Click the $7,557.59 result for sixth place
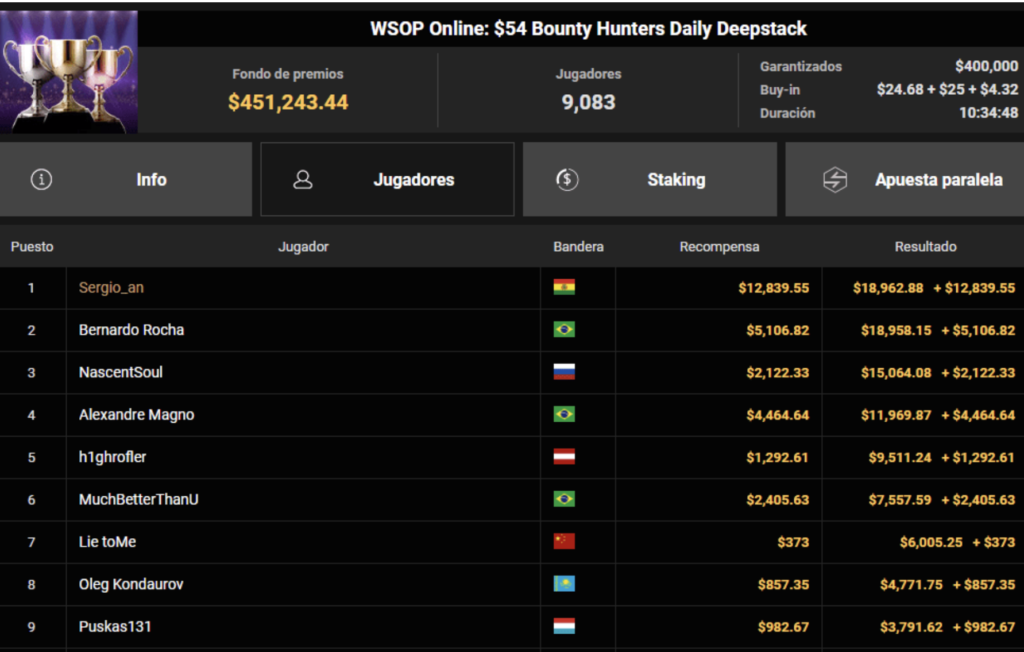1024x652 pixels. tap(900, 500)
